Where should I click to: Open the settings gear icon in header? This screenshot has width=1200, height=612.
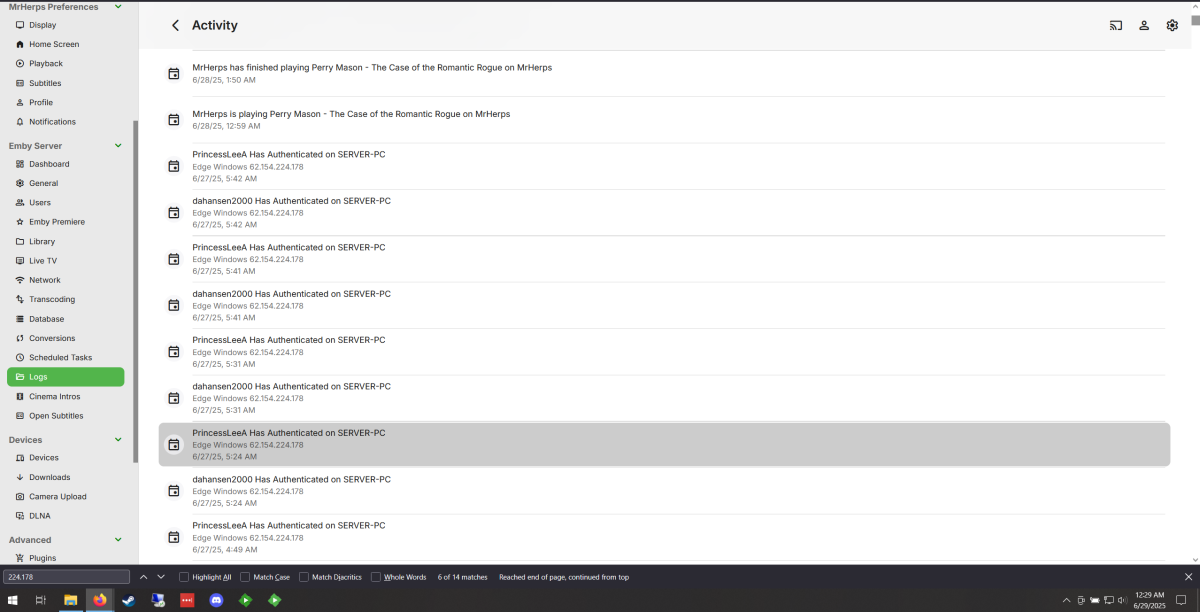coord(1172,25)
